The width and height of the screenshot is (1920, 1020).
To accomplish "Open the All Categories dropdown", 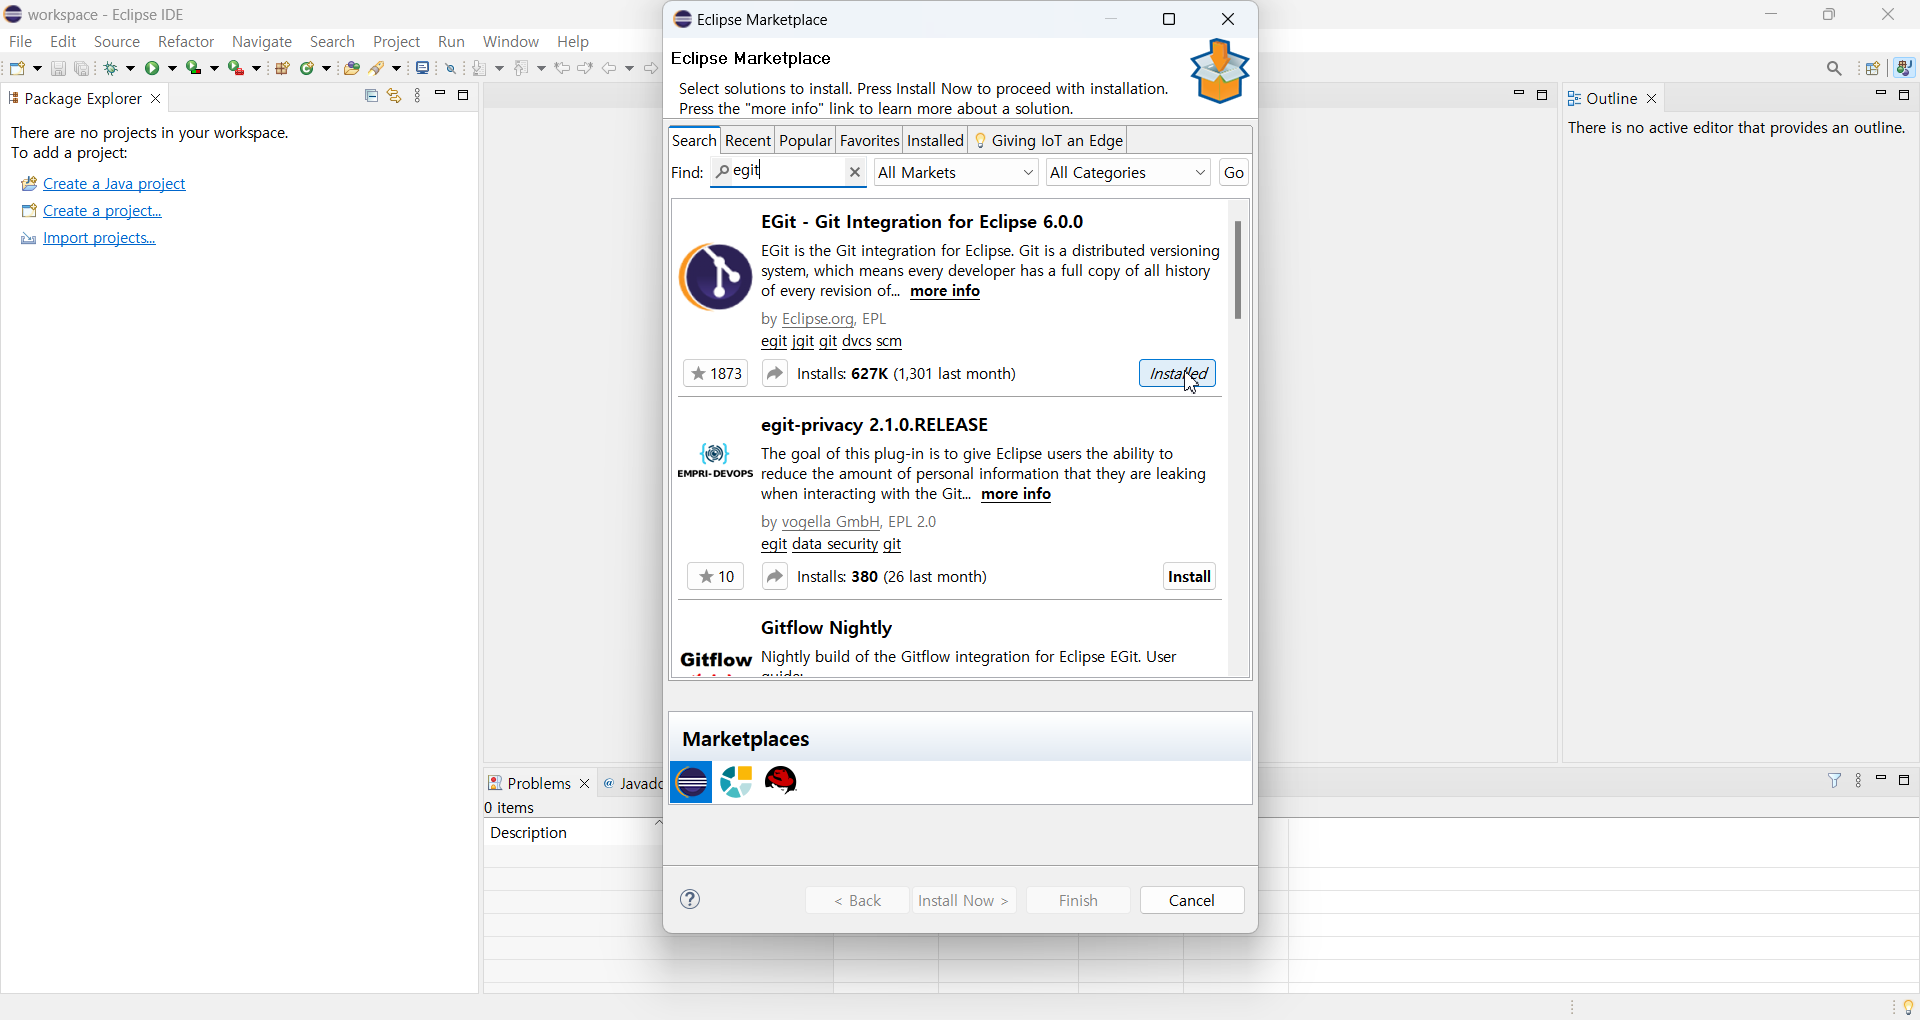I will (1129, 173).
